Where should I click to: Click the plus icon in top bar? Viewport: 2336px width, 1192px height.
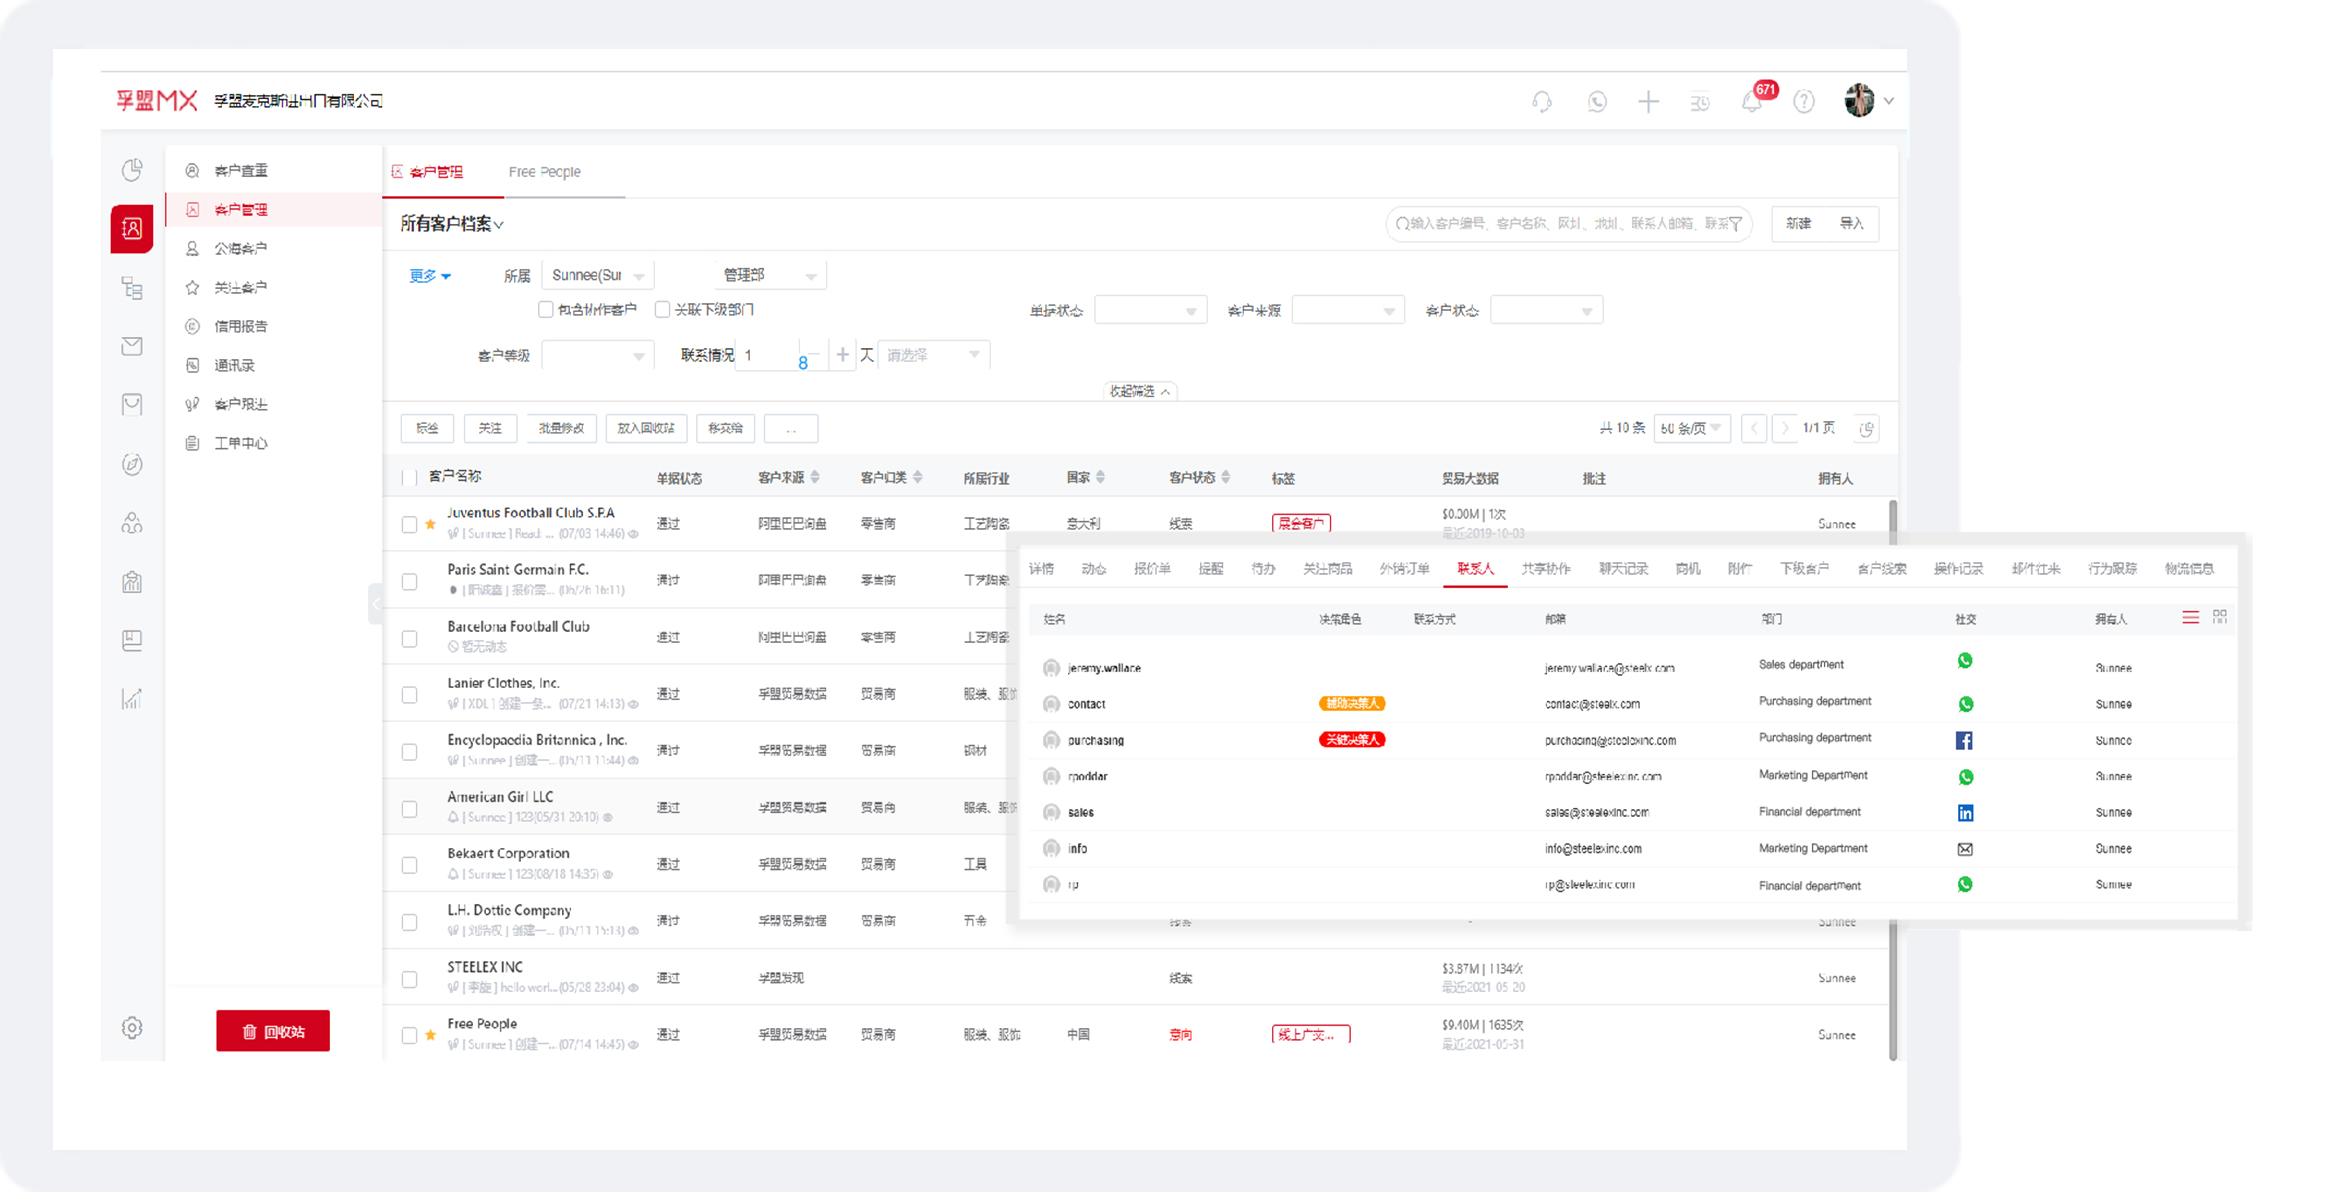[1648, 102]
